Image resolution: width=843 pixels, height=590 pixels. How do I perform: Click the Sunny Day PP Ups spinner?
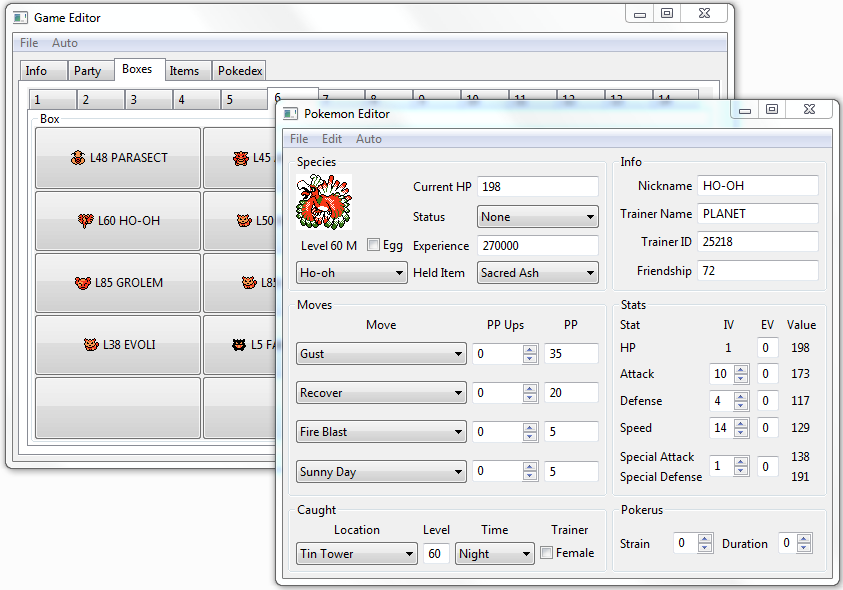505,471
